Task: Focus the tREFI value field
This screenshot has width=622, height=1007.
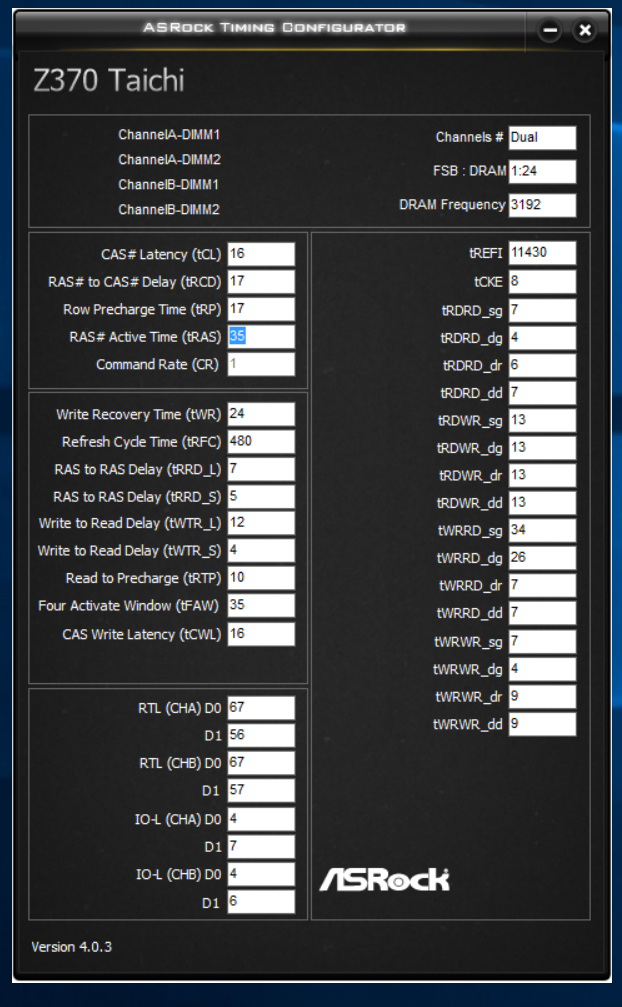Action: (x=542, y=253)
